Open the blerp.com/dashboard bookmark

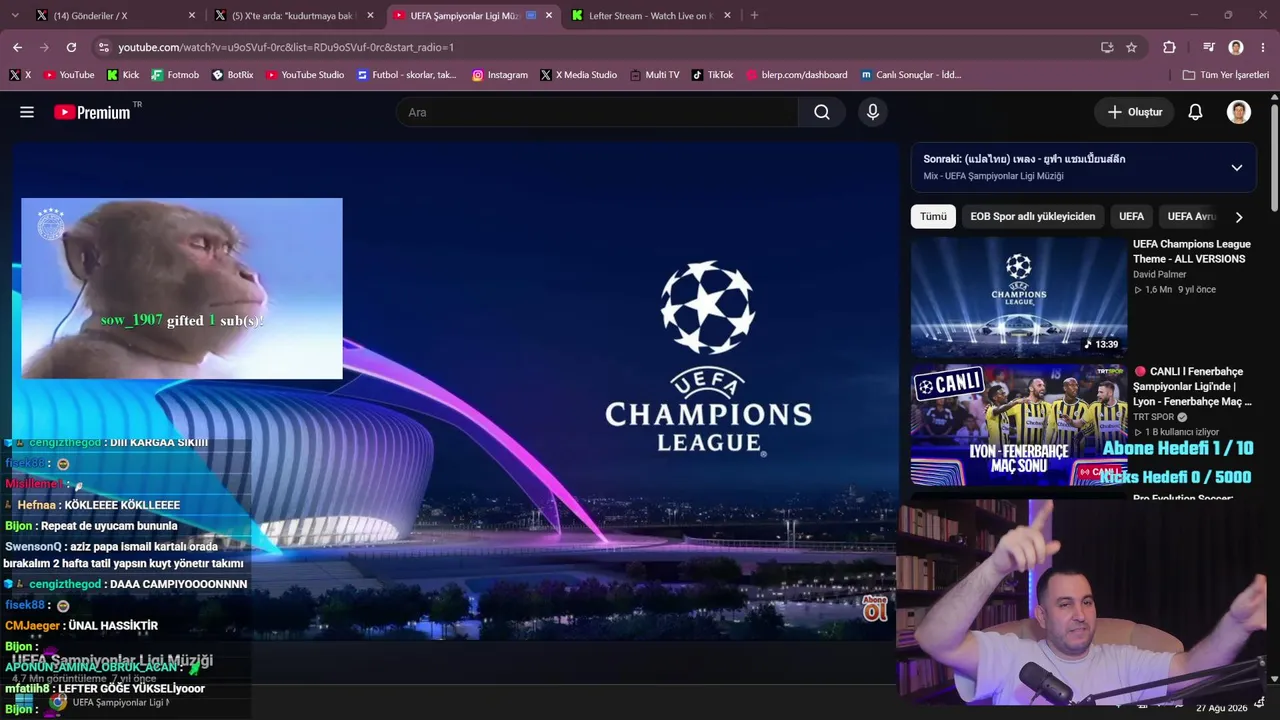pyautogui.click(x=797, y=75)
